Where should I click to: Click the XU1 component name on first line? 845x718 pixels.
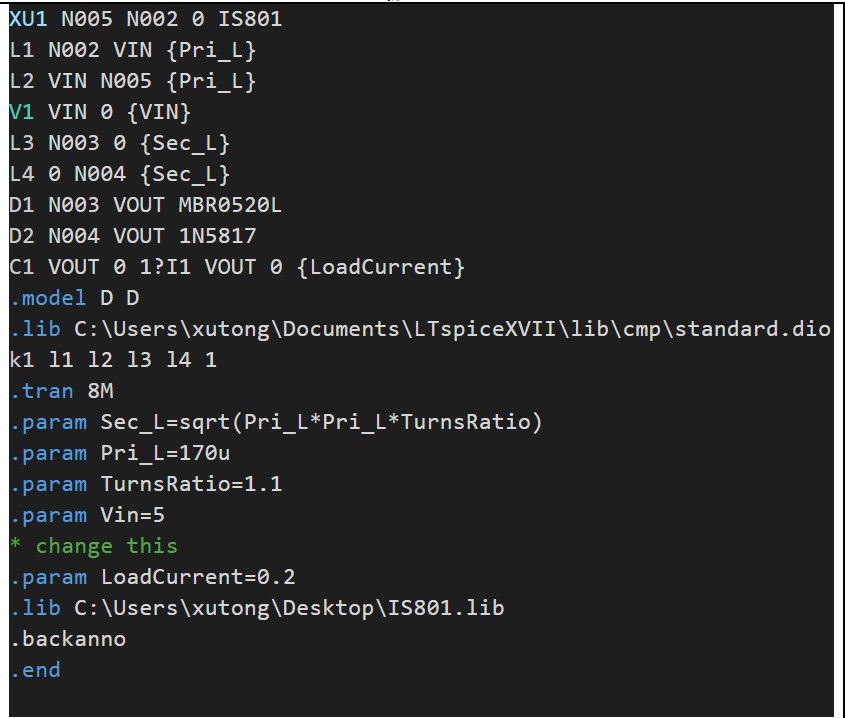pos(27,18)
